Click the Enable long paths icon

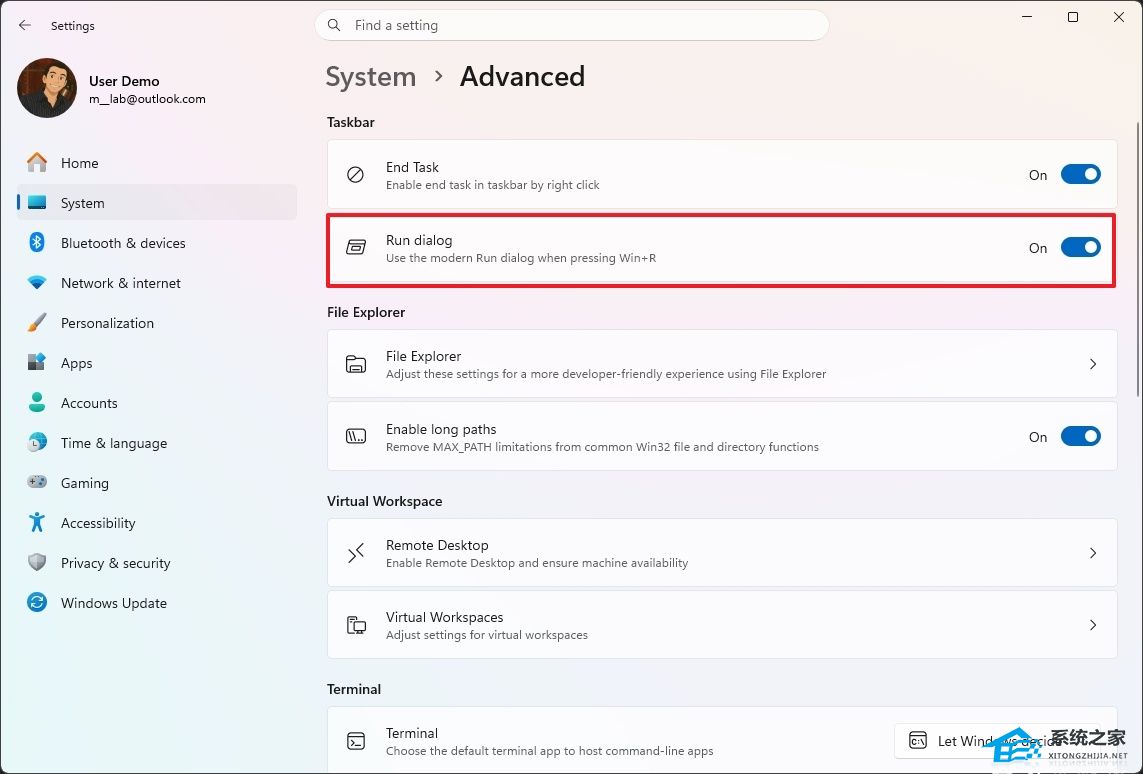click(x=356, y=437)
